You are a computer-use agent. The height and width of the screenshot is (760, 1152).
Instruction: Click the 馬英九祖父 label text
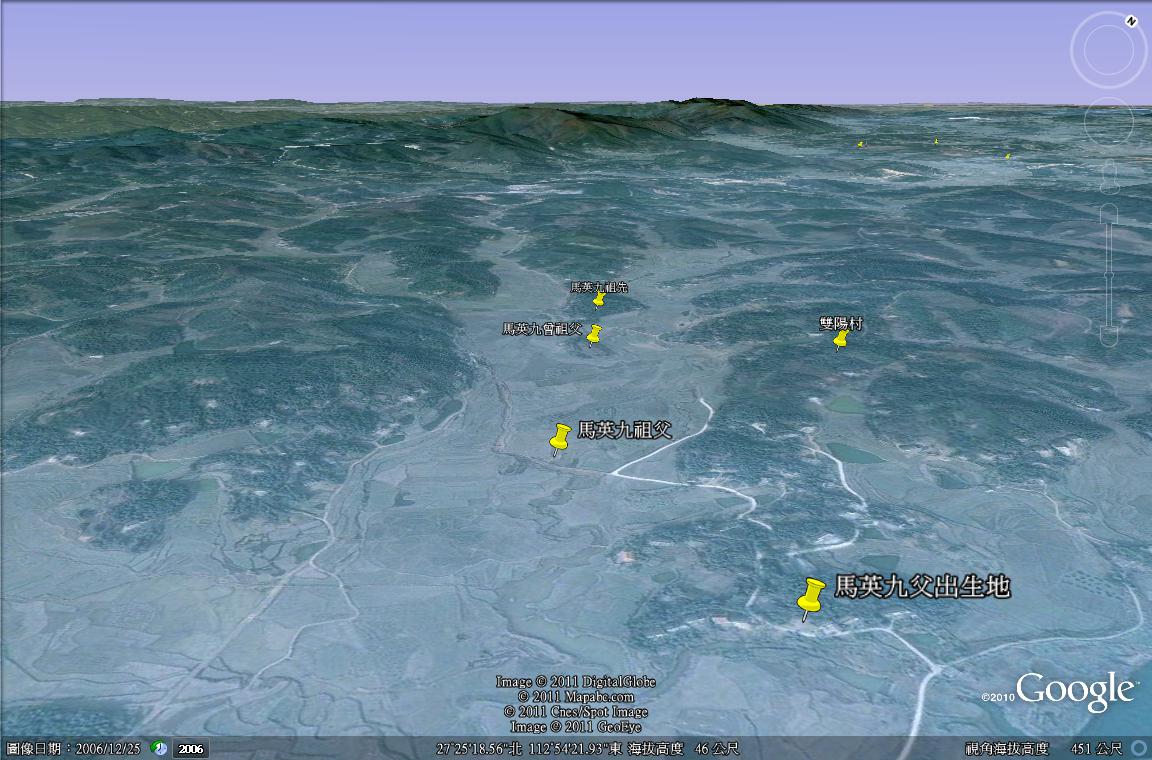pyautogui.click(x=624, y=429)
